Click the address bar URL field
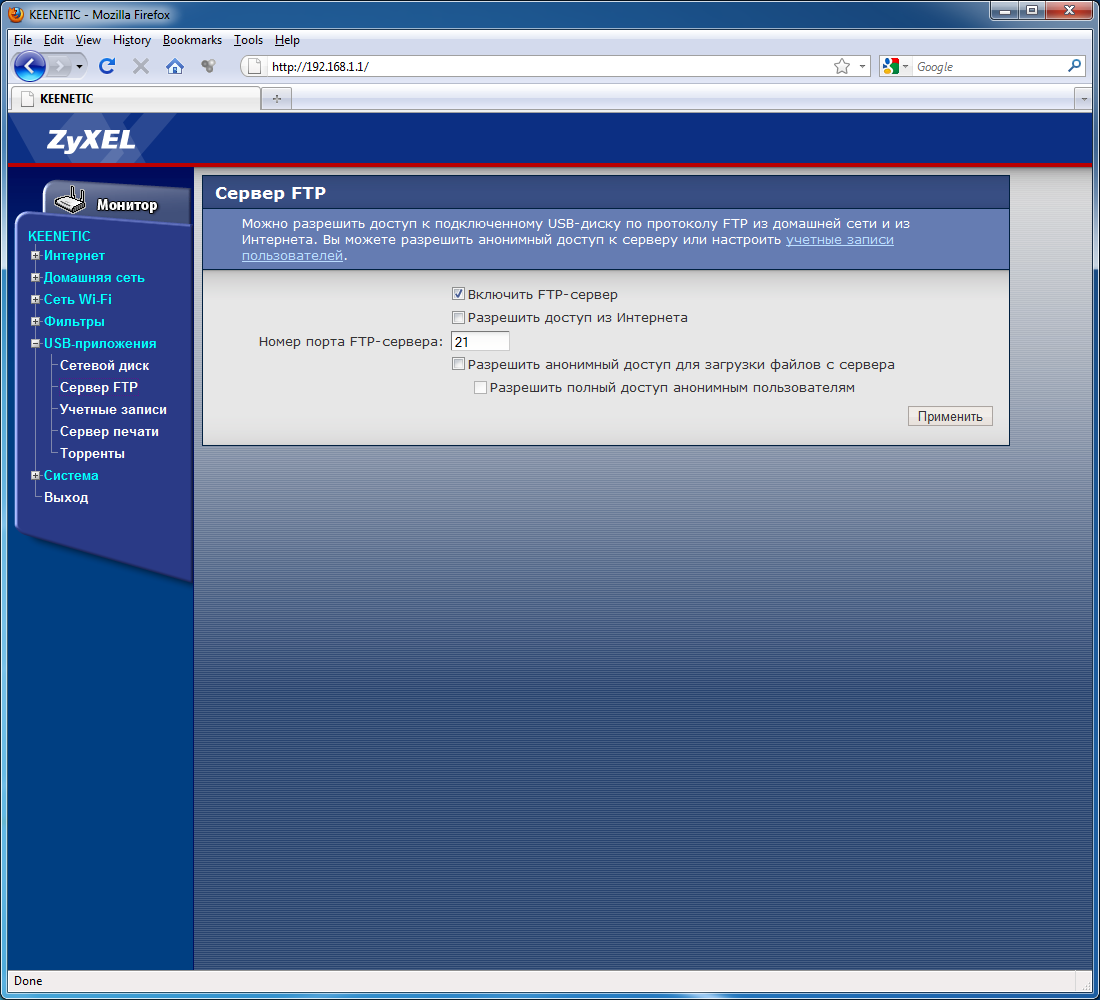This screenshot has height=1000, width=1100. [549, 67]
